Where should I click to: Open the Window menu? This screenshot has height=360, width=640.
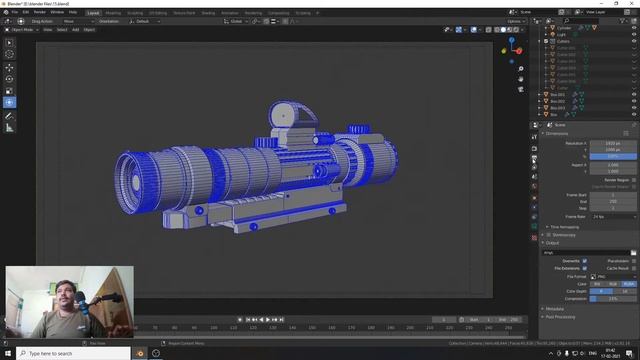point(57,12)
